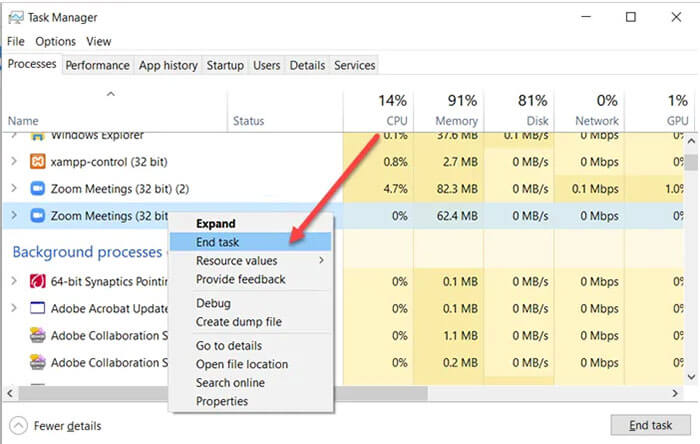Open the Startup tab
The image size is (700, 444).
click(x=224, y=65)
